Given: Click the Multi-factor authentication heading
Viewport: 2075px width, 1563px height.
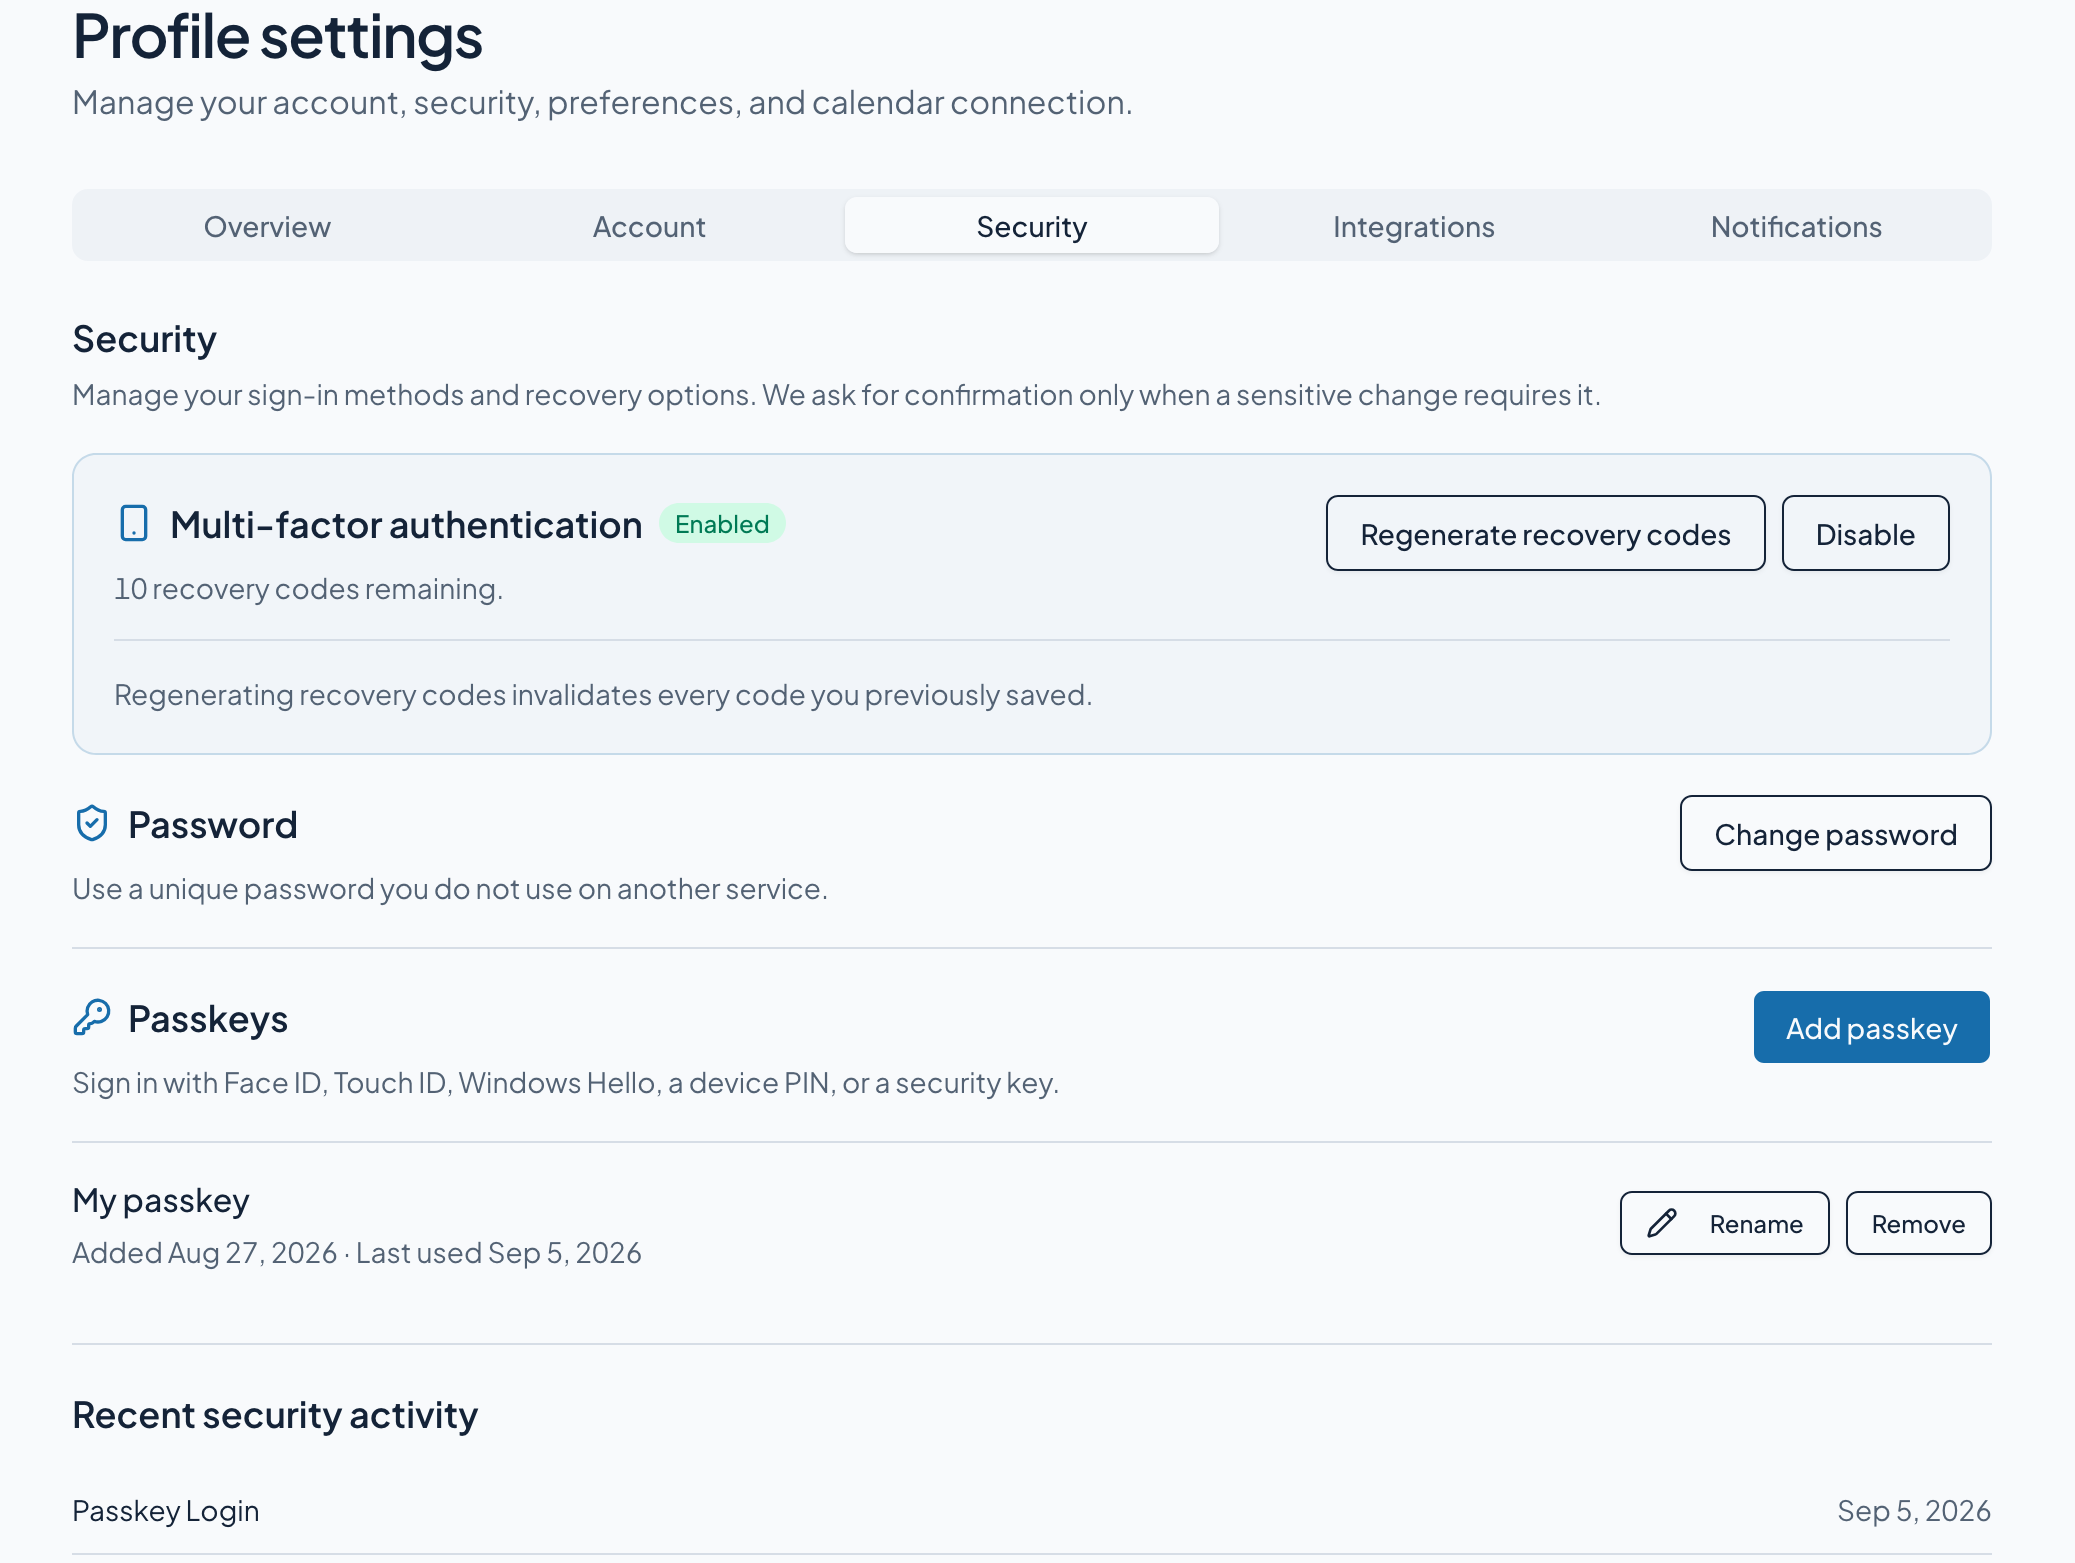Looking at the screenshot, I should [x=406, y=525].
